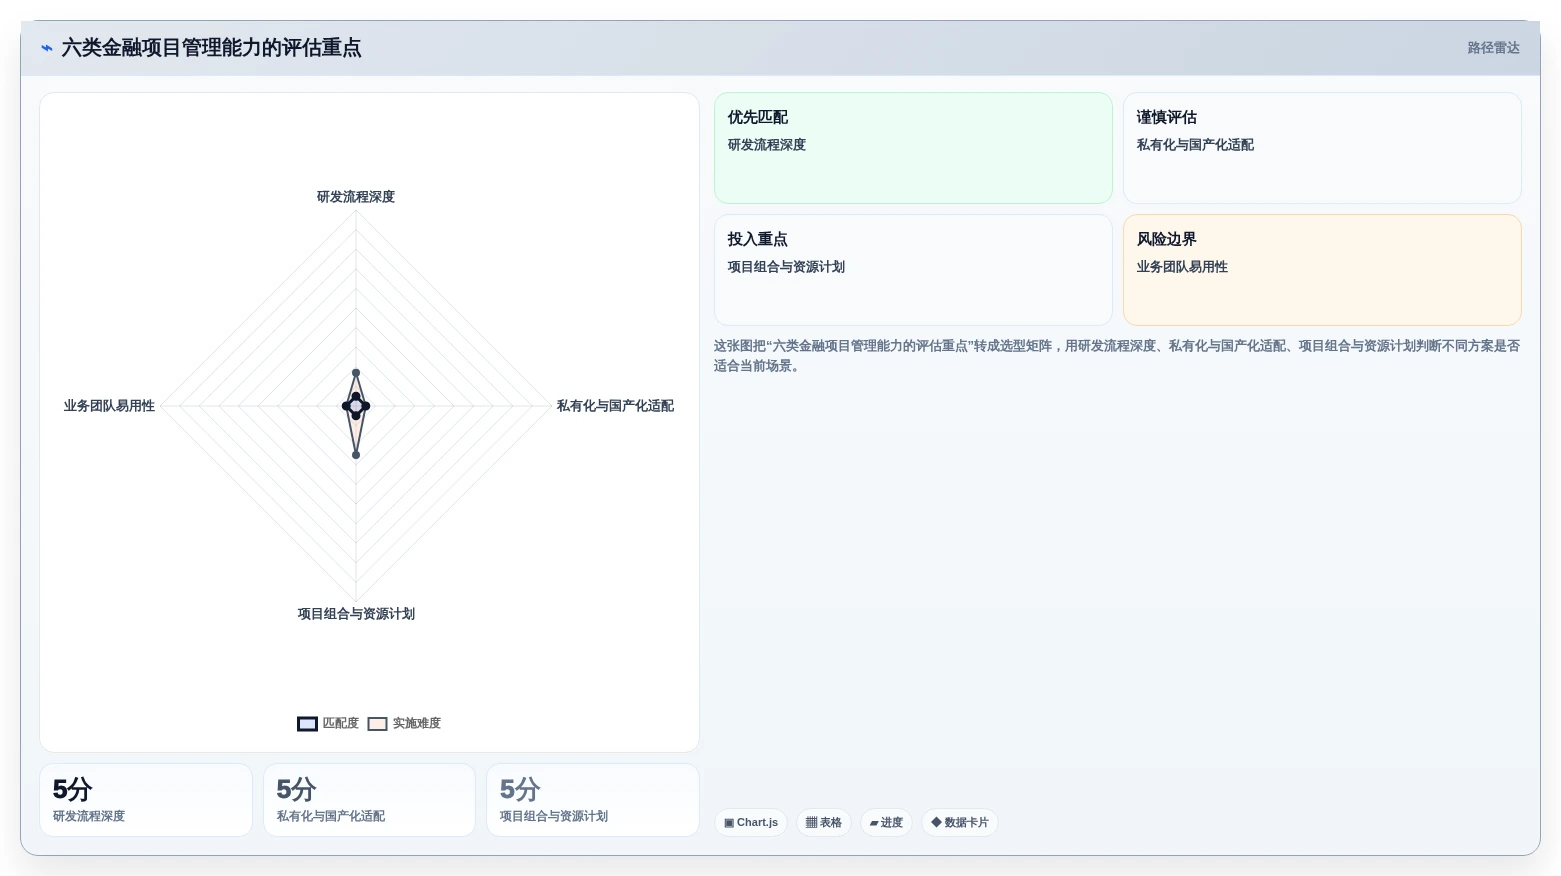Screen dimensions: 1561x876
Task: Select the 优先匹配 card
Action: (x=913, y=148)
